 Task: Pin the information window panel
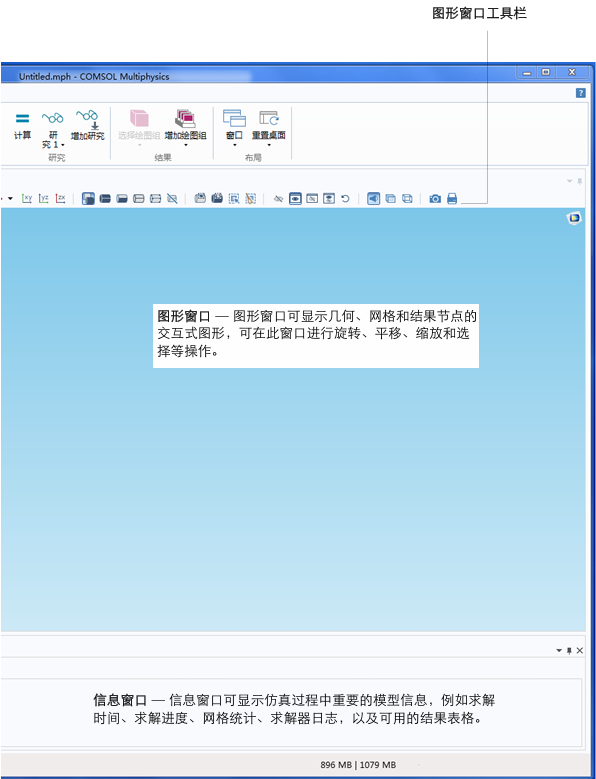(x=569, y=650)
